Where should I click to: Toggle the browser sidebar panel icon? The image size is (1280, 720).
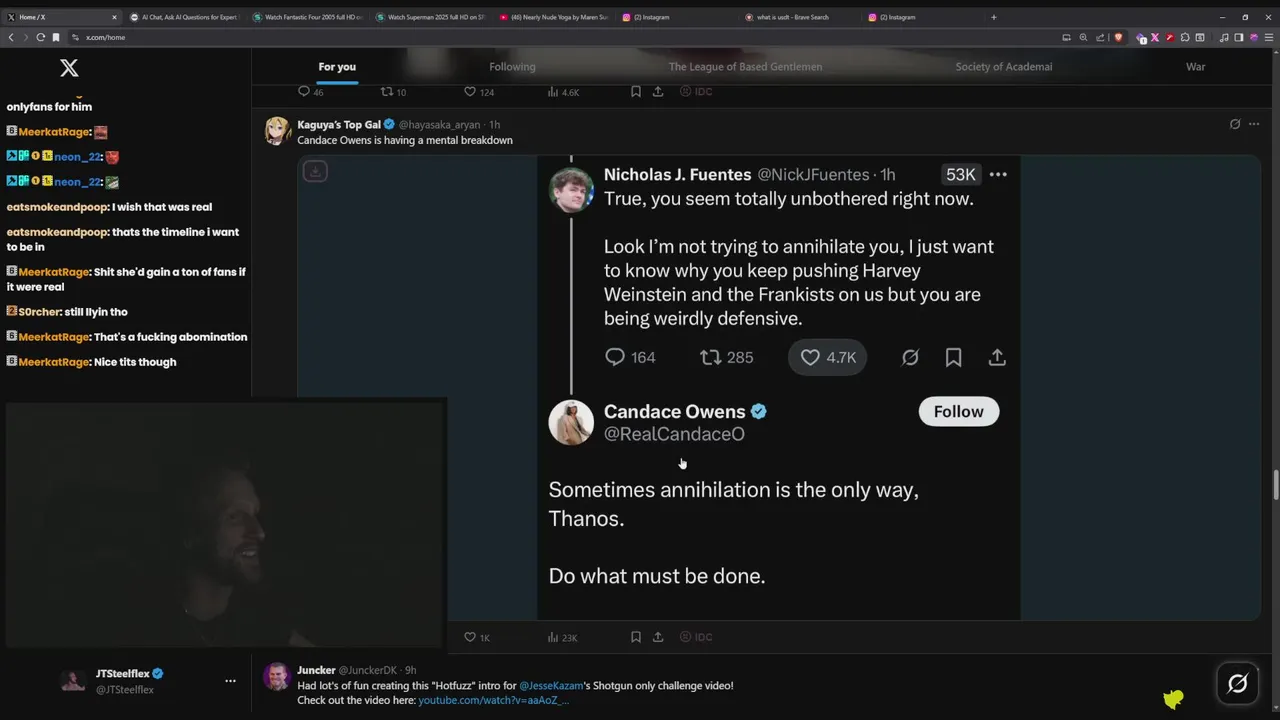coord(1238,37)
